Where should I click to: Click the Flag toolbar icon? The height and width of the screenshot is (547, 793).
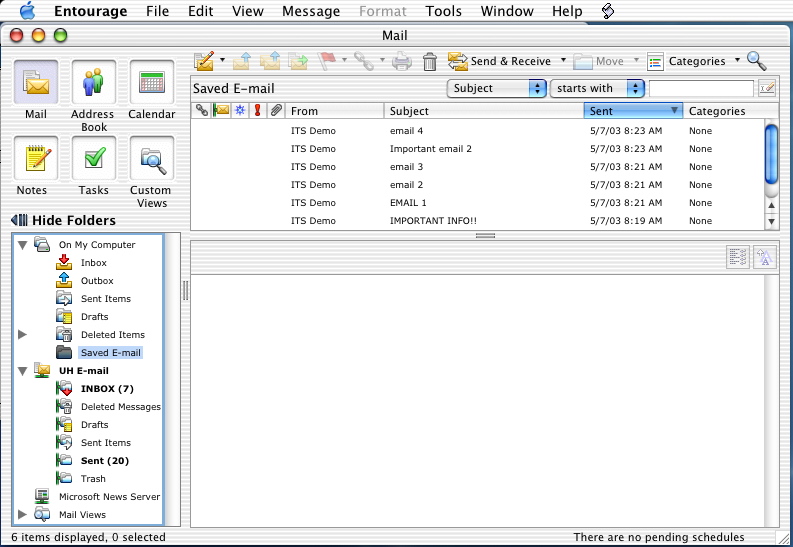click(327, 61)
